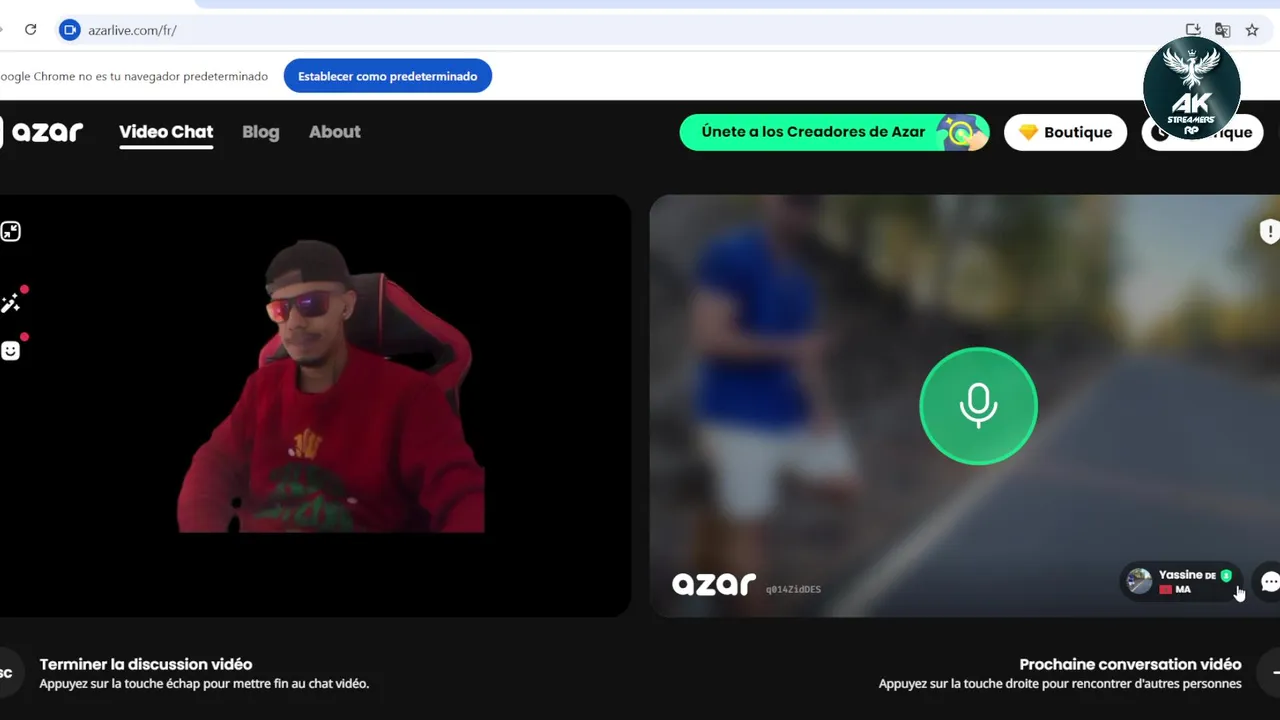Screen dimensions: 1280x720
Task: Open the Boutique gem button
Action: pos(1065,132)
